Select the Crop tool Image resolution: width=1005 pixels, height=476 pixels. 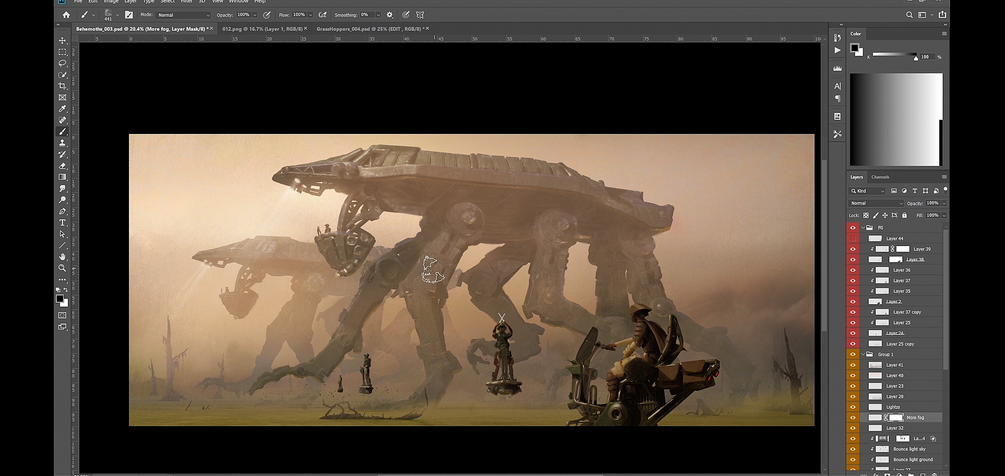point(62,86)
